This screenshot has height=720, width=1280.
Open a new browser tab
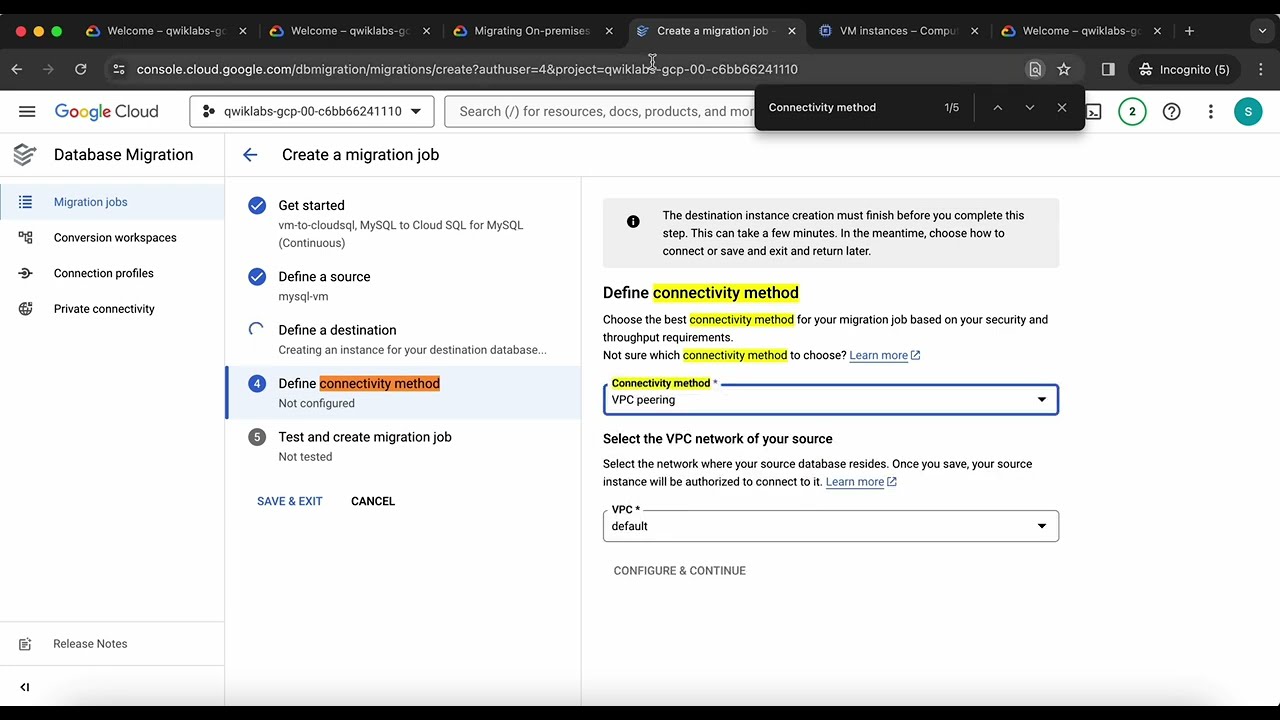click(x=1189, y=31)
